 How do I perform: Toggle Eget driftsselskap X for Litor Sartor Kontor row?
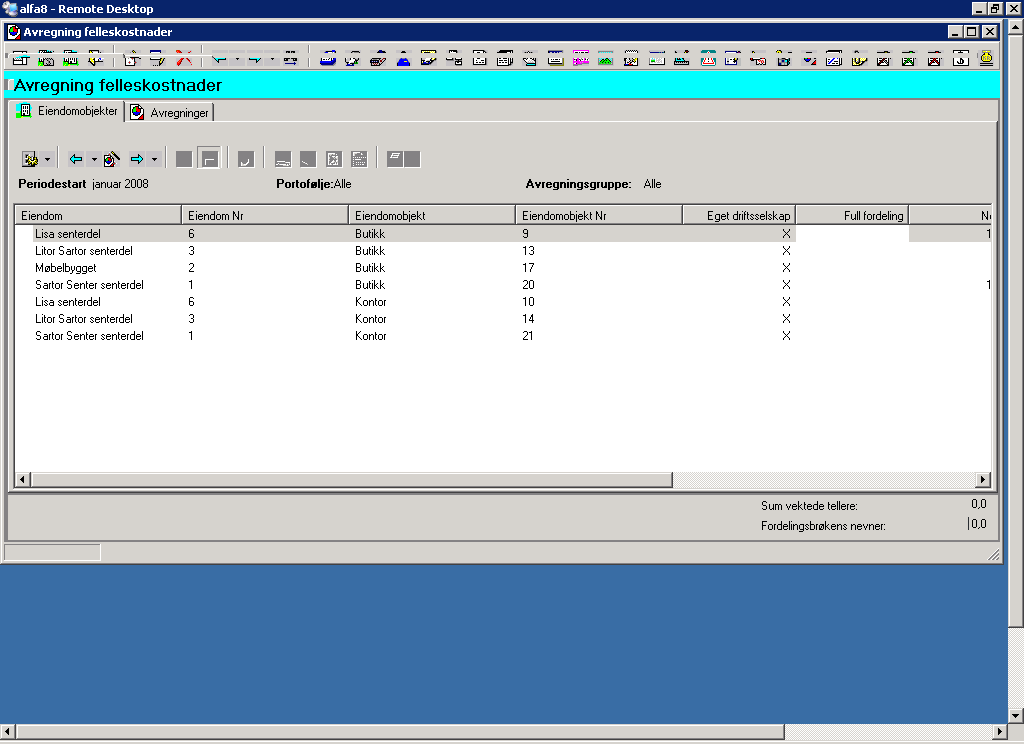(786, 319)
